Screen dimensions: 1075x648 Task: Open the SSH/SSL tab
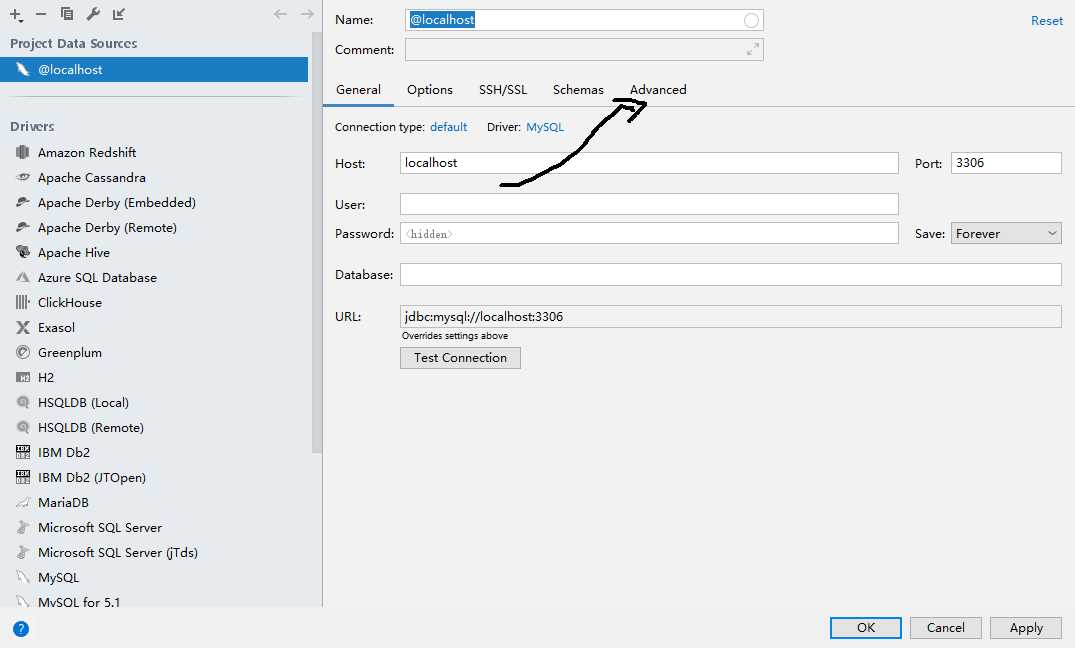pyautogui.click(x=503, y=90)
